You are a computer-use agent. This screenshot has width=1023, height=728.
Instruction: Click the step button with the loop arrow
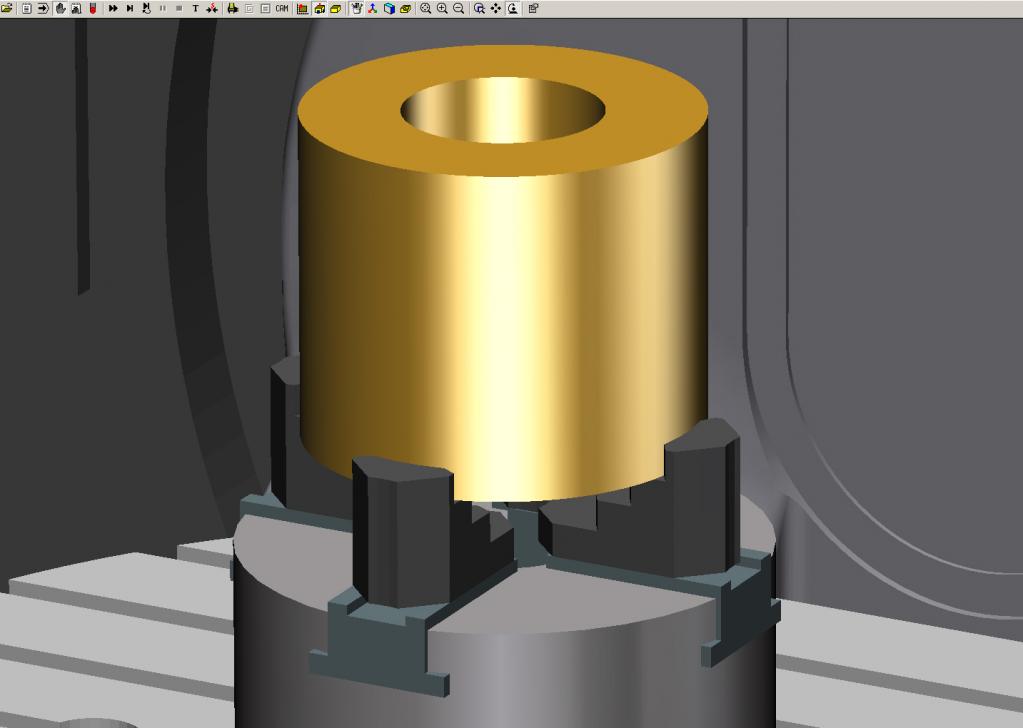coord(146,8)
